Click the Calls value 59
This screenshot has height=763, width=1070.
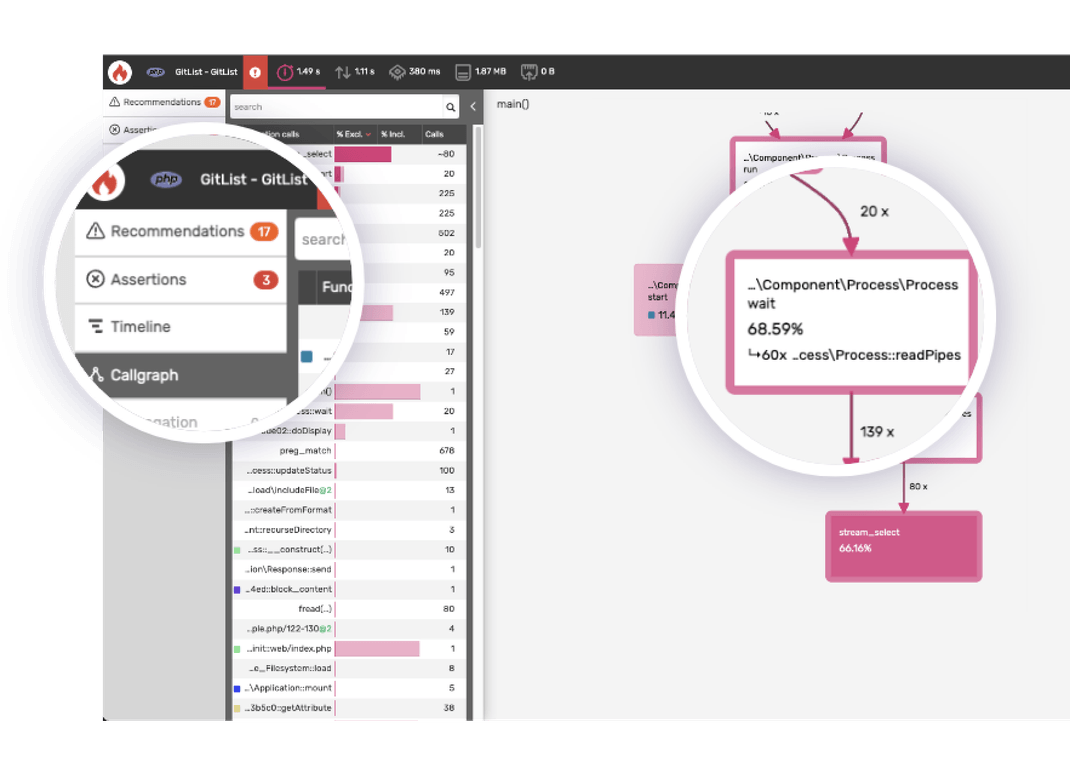coord(449,332)
